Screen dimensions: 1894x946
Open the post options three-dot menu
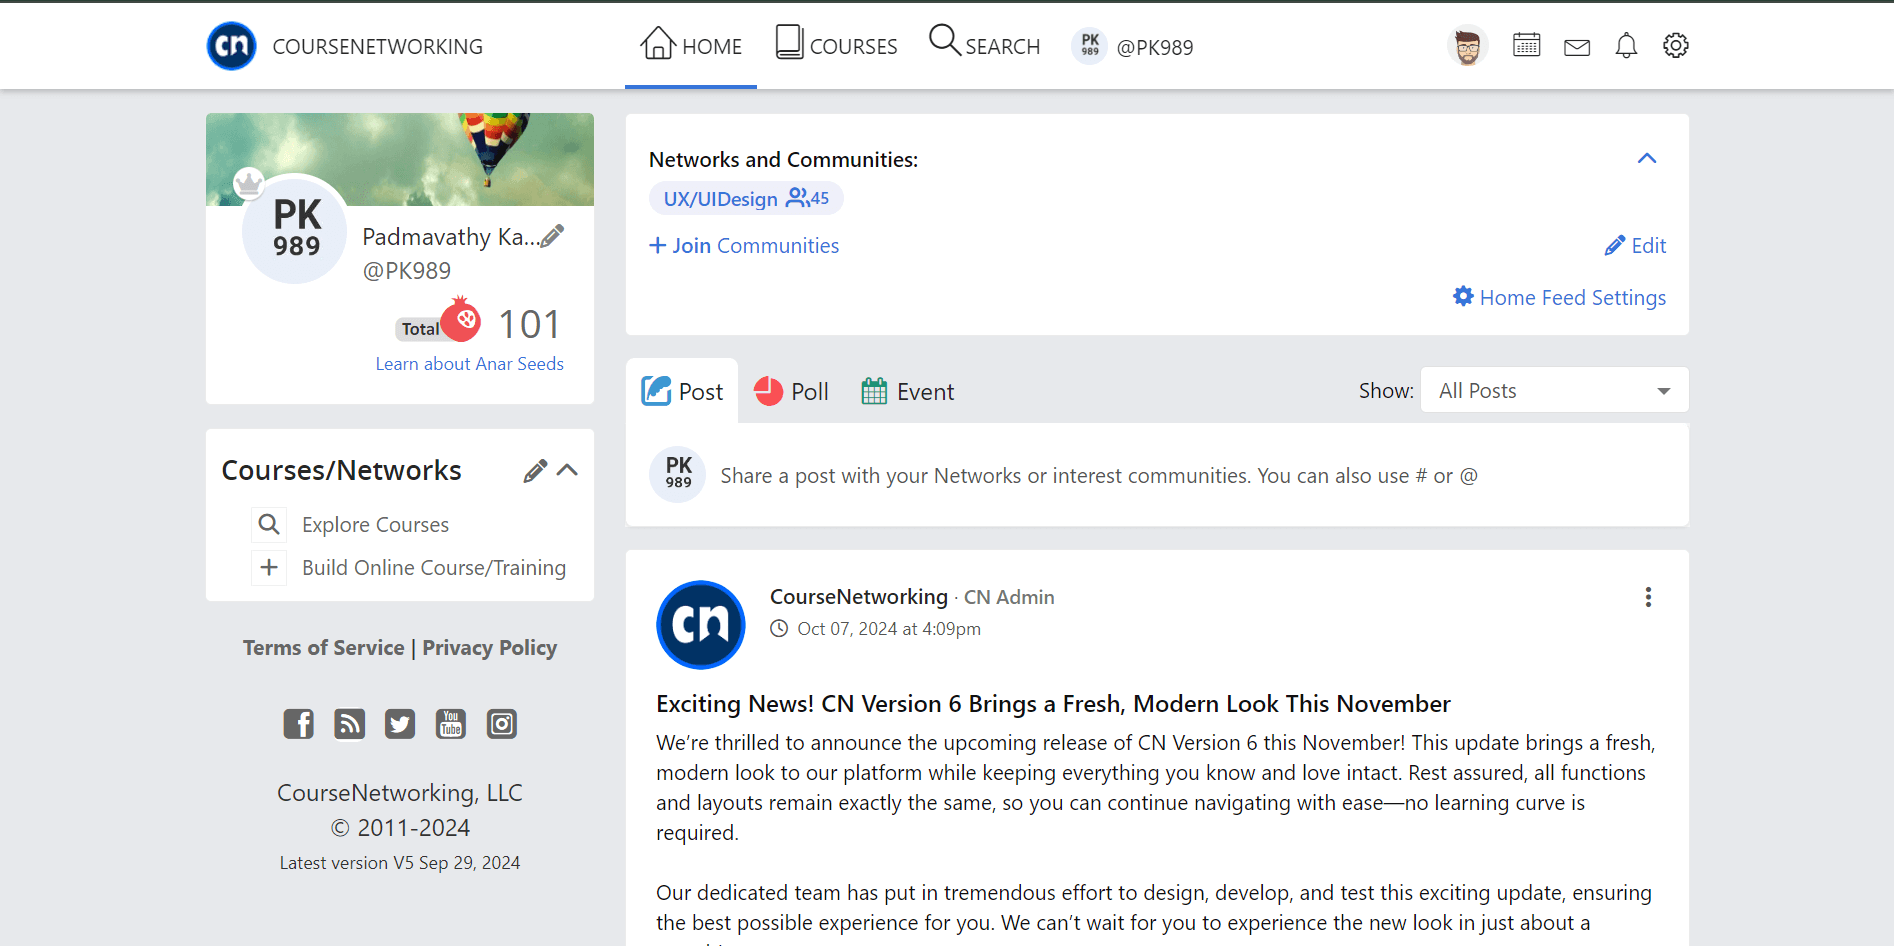coord(1648,597)
